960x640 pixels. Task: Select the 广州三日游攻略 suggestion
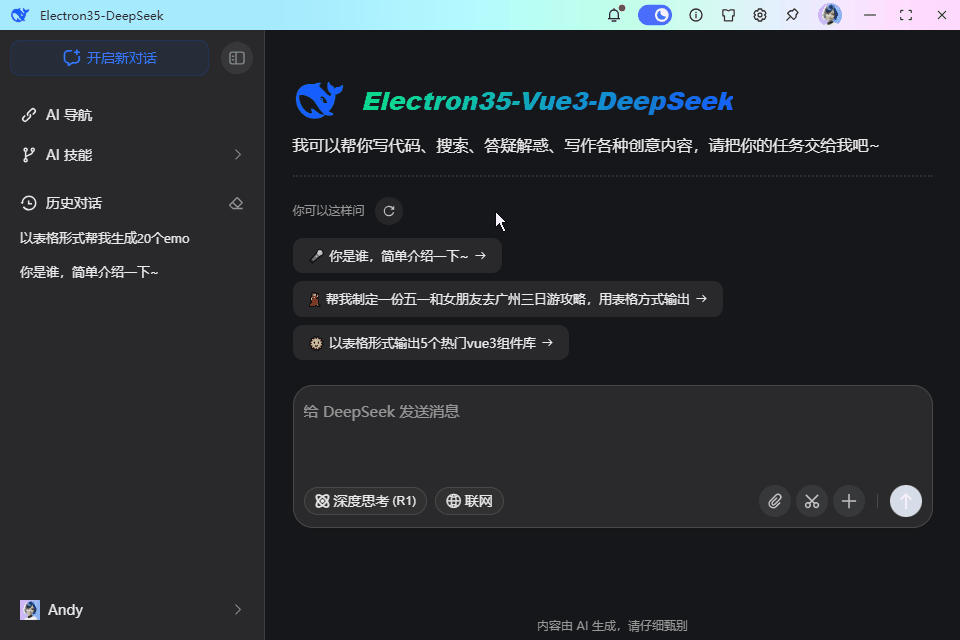tap(508, 299)
